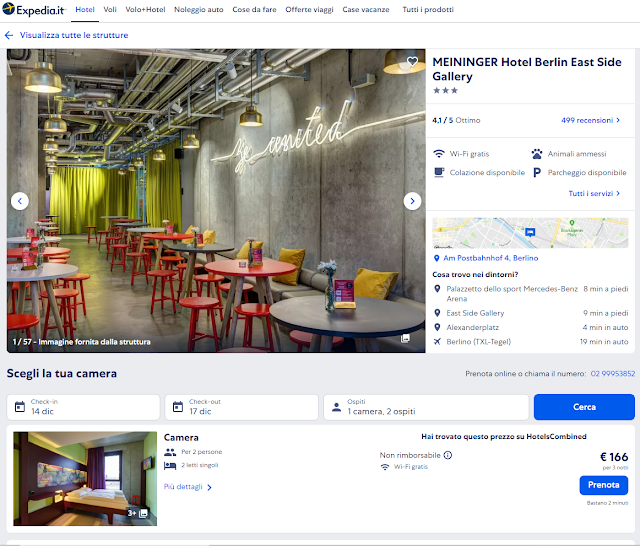Image resolution: width=640 pixels, height=546 pixels.
Task: Click the two-person occupancy icon
Action: coord(170,452)
